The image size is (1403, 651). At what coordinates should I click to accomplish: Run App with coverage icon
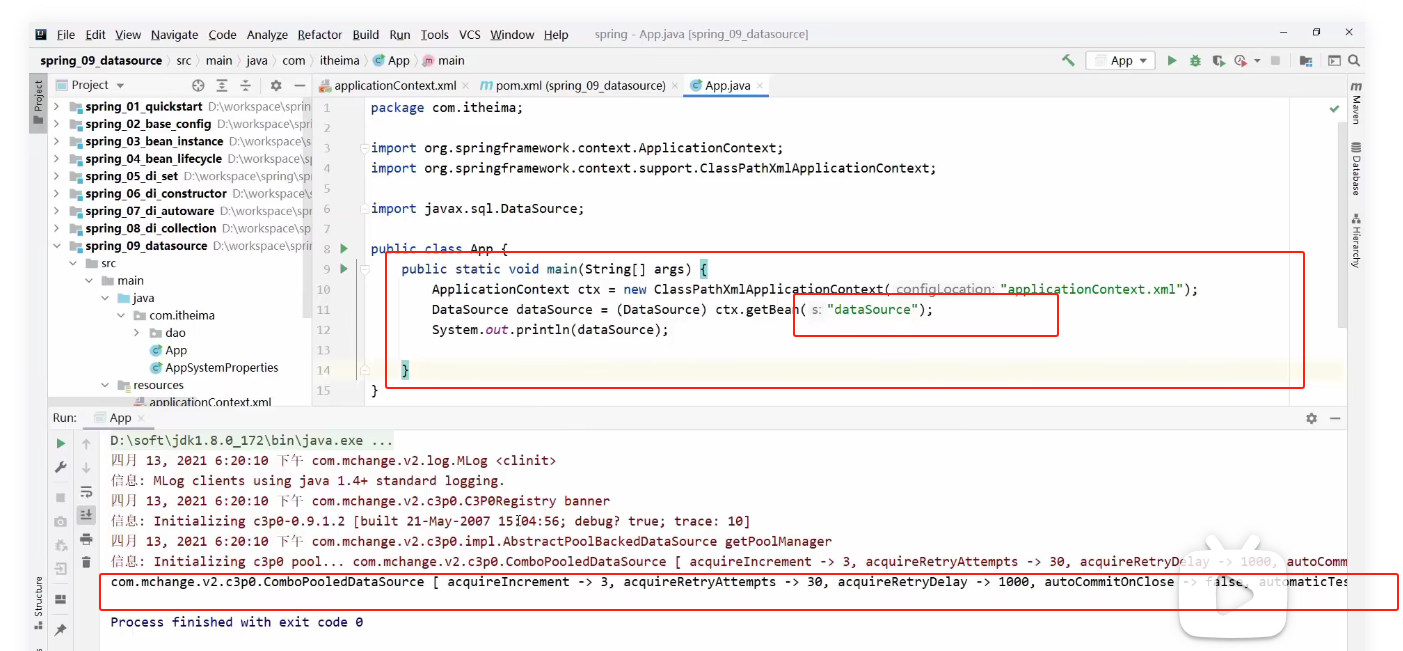coord(1218,60)
